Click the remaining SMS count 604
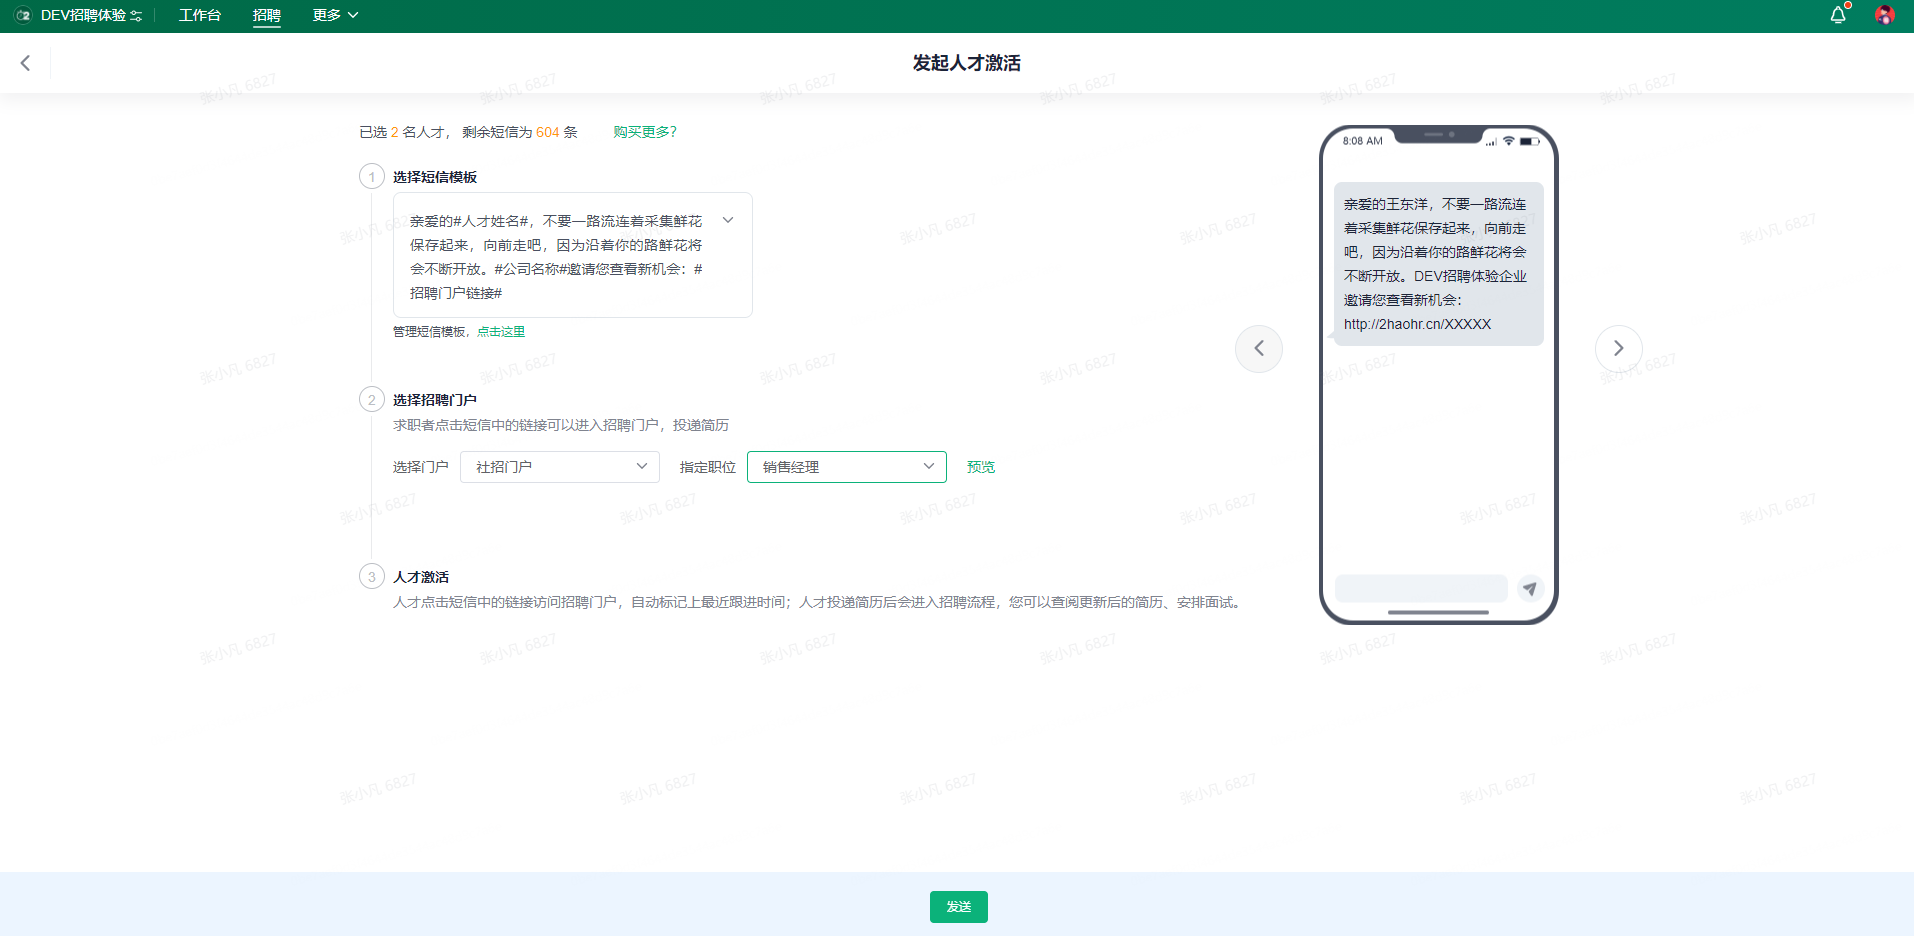Viewport: 1914px width, 936px height. pyautogui.click(x=548, y=132)
